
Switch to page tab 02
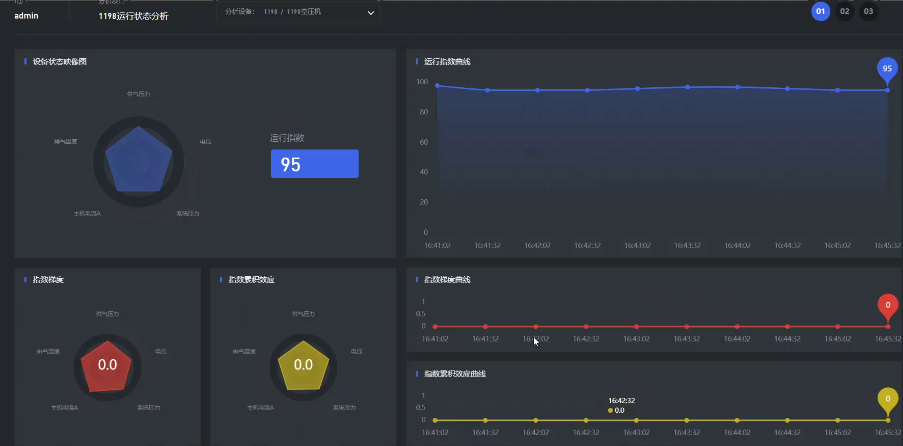pos(845,11)
